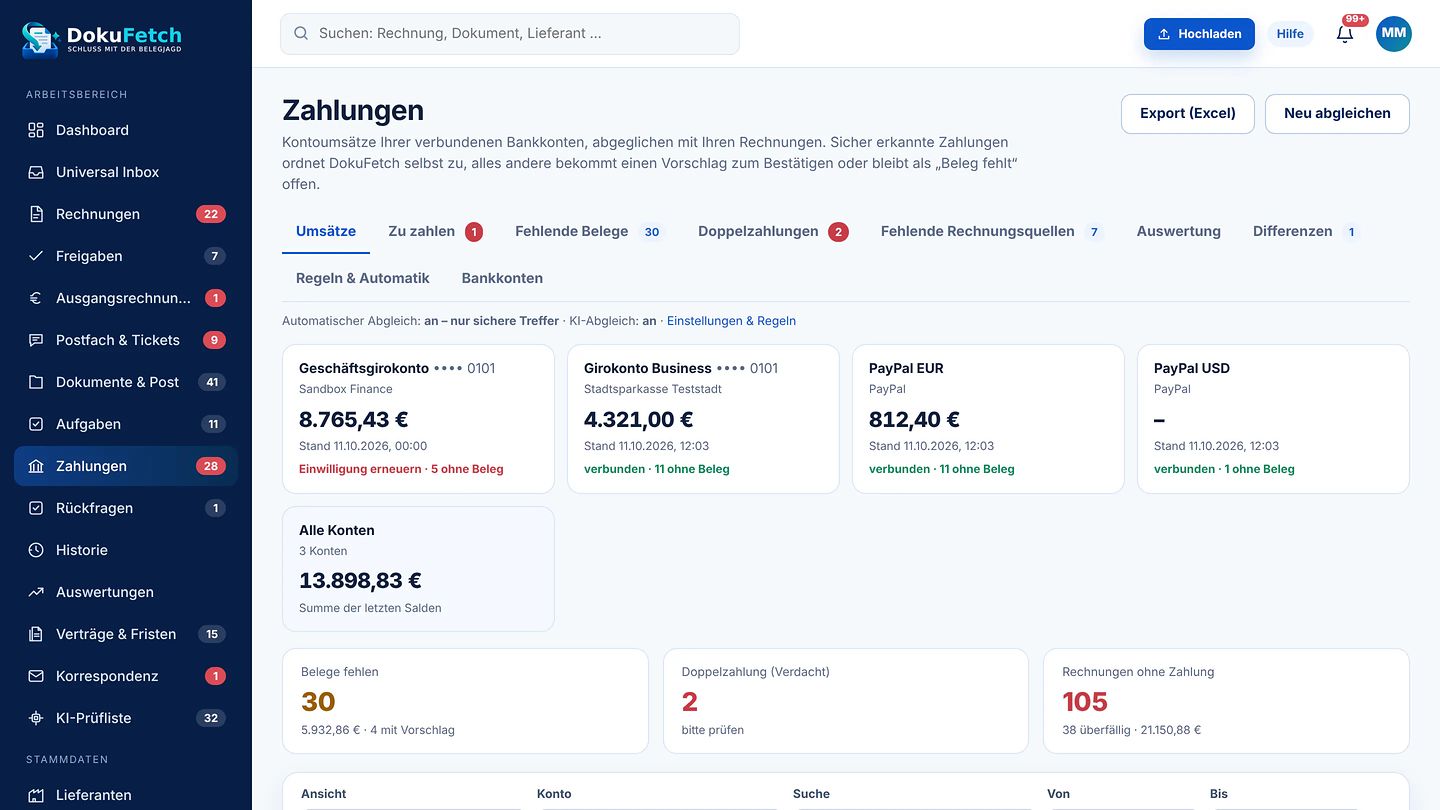The width and height of the screenshot is (1440, 810).
Task: Click the Hochladen upload button
Action: click(x=1199, y=34)
